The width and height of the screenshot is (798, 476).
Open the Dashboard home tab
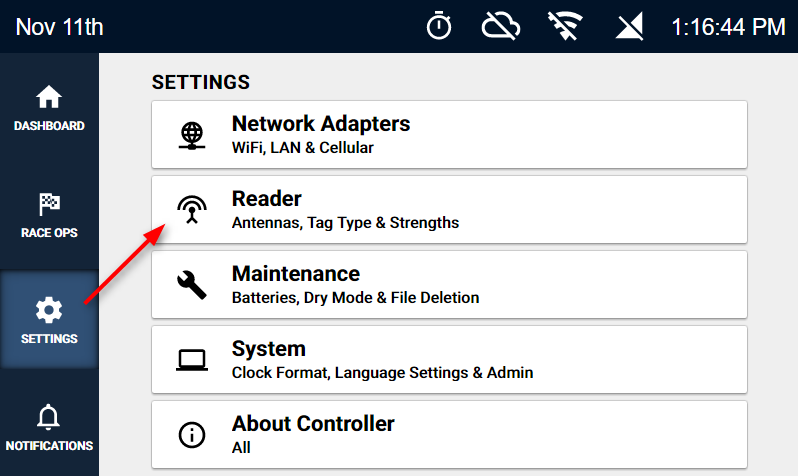point(49,108)
